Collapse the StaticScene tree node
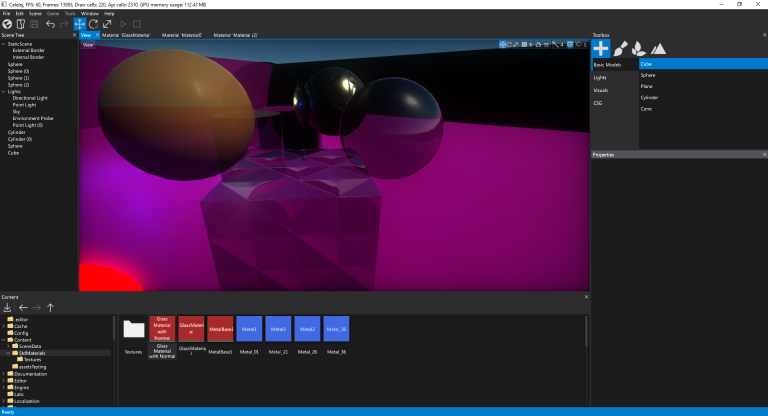Viewport: 768px width, 416px height. [x=3, y=44]
